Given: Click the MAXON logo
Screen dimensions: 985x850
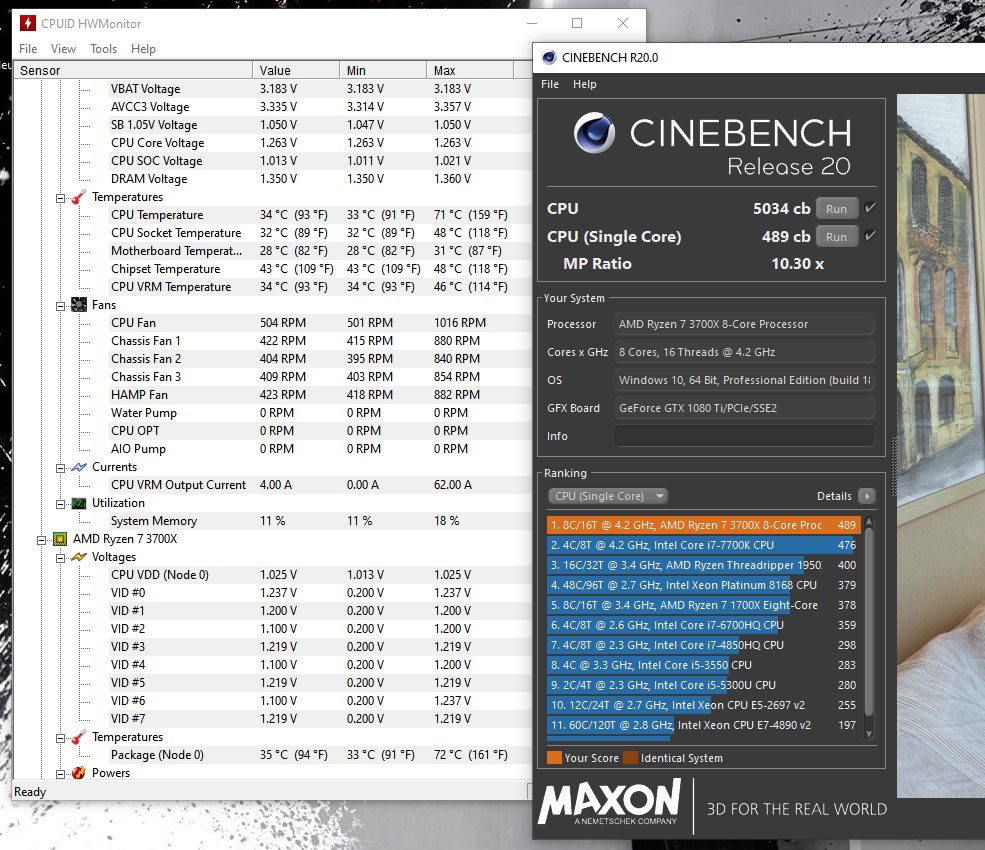Looking at the screenshot, I should click(609, 802).
